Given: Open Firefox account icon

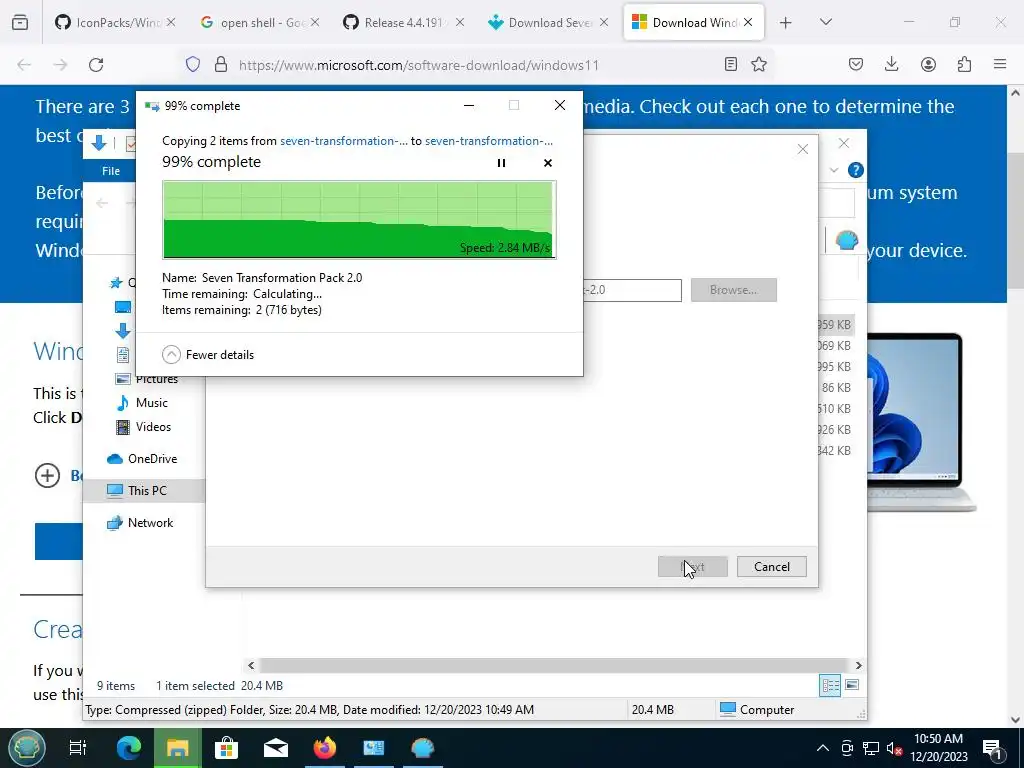Looking at the screenshot, I should pyautogui.click(x=928, y=65).
